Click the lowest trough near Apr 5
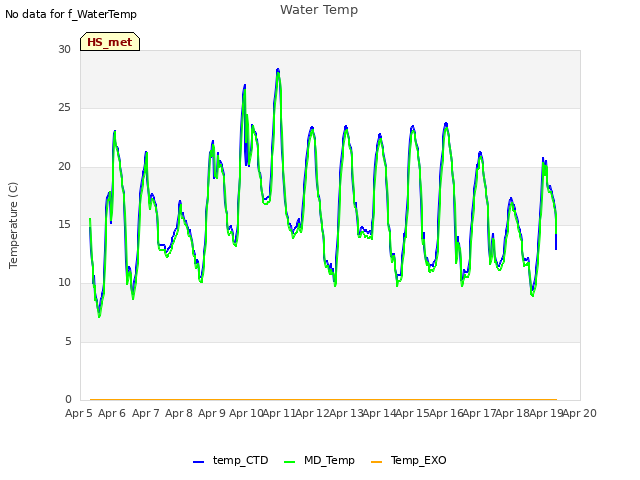The height and width of the screenshot is (480, 640). [99, 315]
